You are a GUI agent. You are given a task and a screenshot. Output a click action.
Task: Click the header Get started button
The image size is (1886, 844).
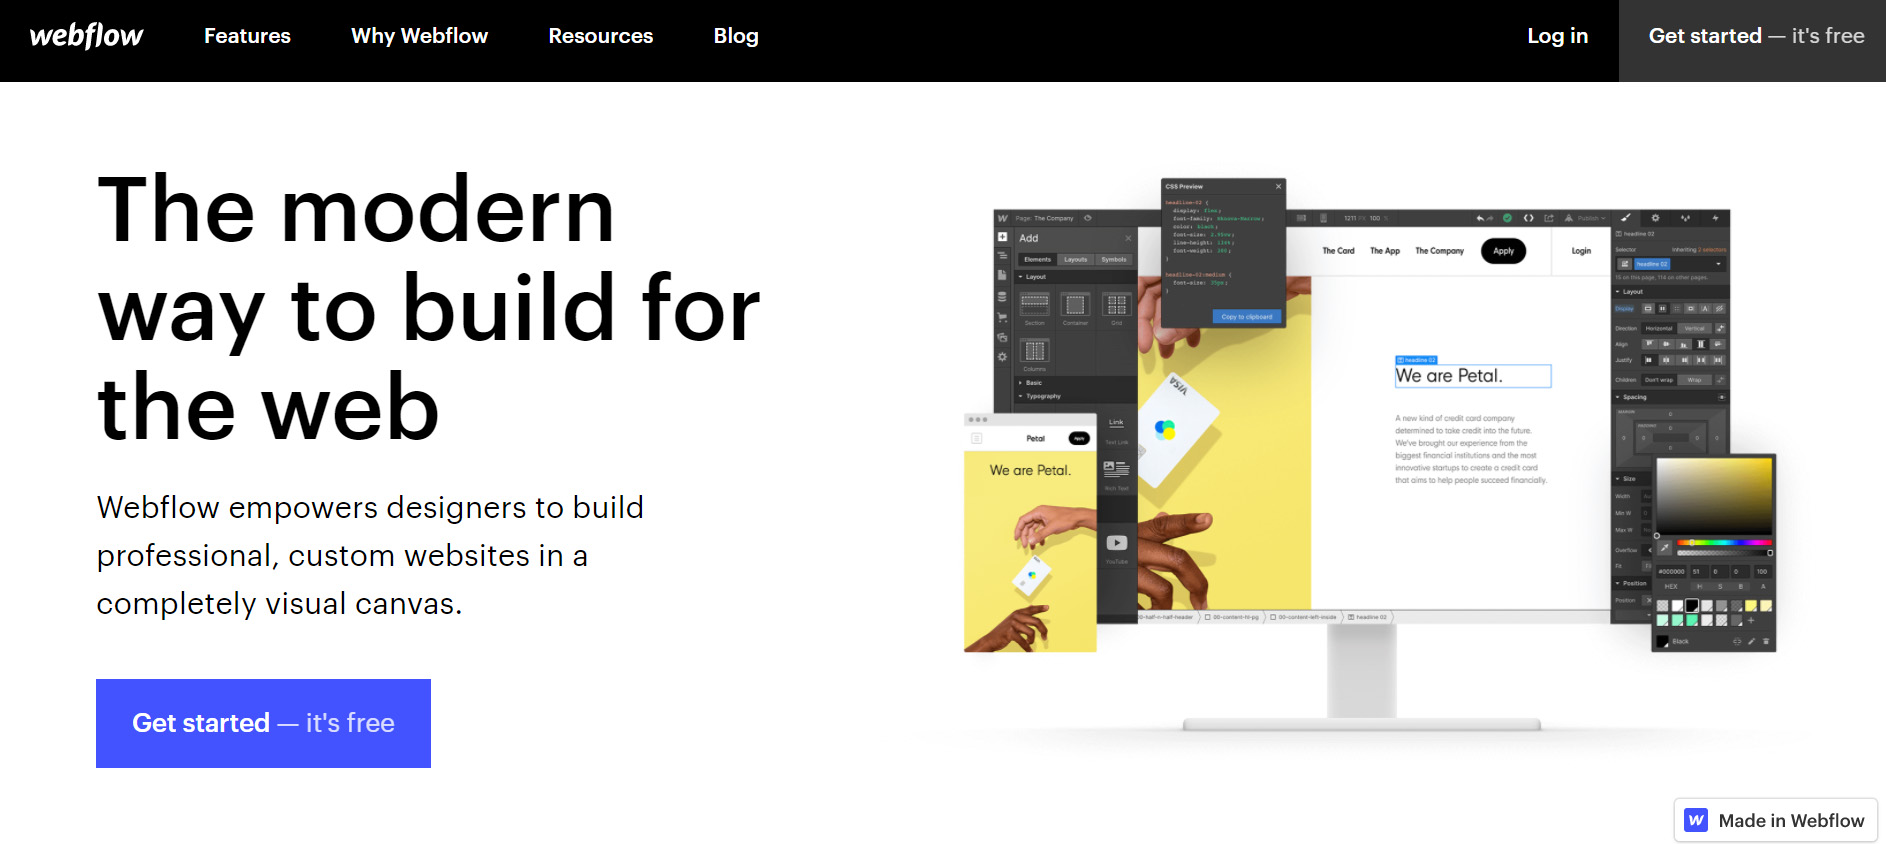[x=1752, y=41]
